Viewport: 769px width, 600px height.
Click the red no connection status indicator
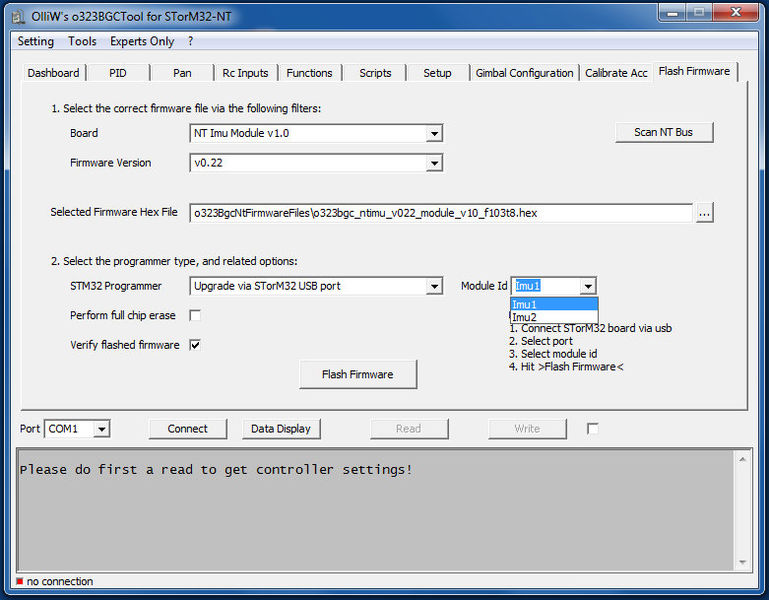19,582
